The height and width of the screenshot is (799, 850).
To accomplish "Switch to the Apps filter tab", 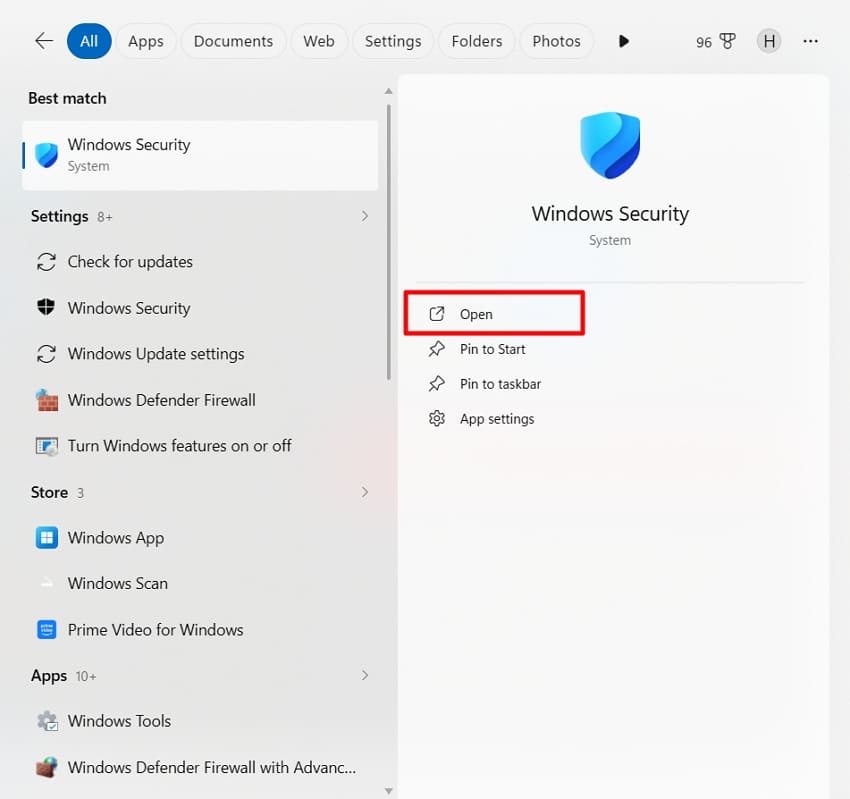I will coord(146,41).
